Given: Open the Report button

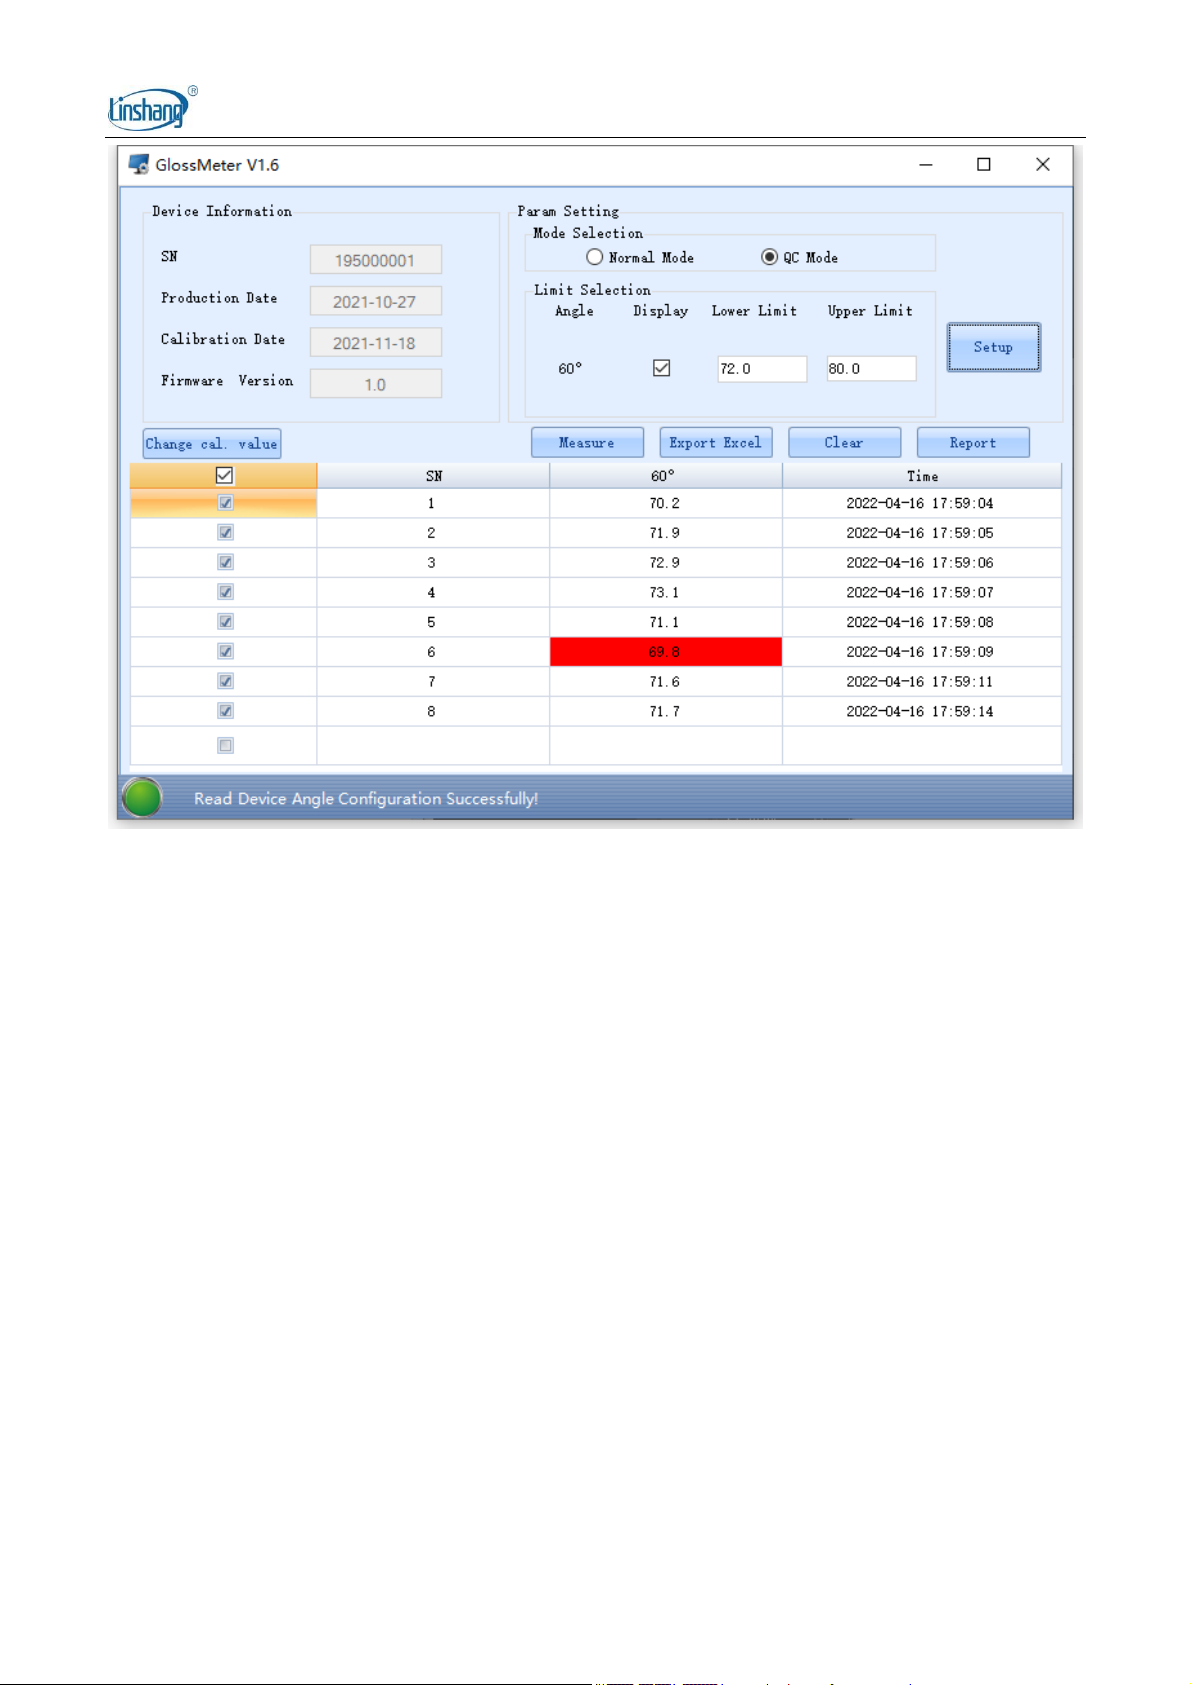Looking at the screenshot, I should [x=972, y=443].
